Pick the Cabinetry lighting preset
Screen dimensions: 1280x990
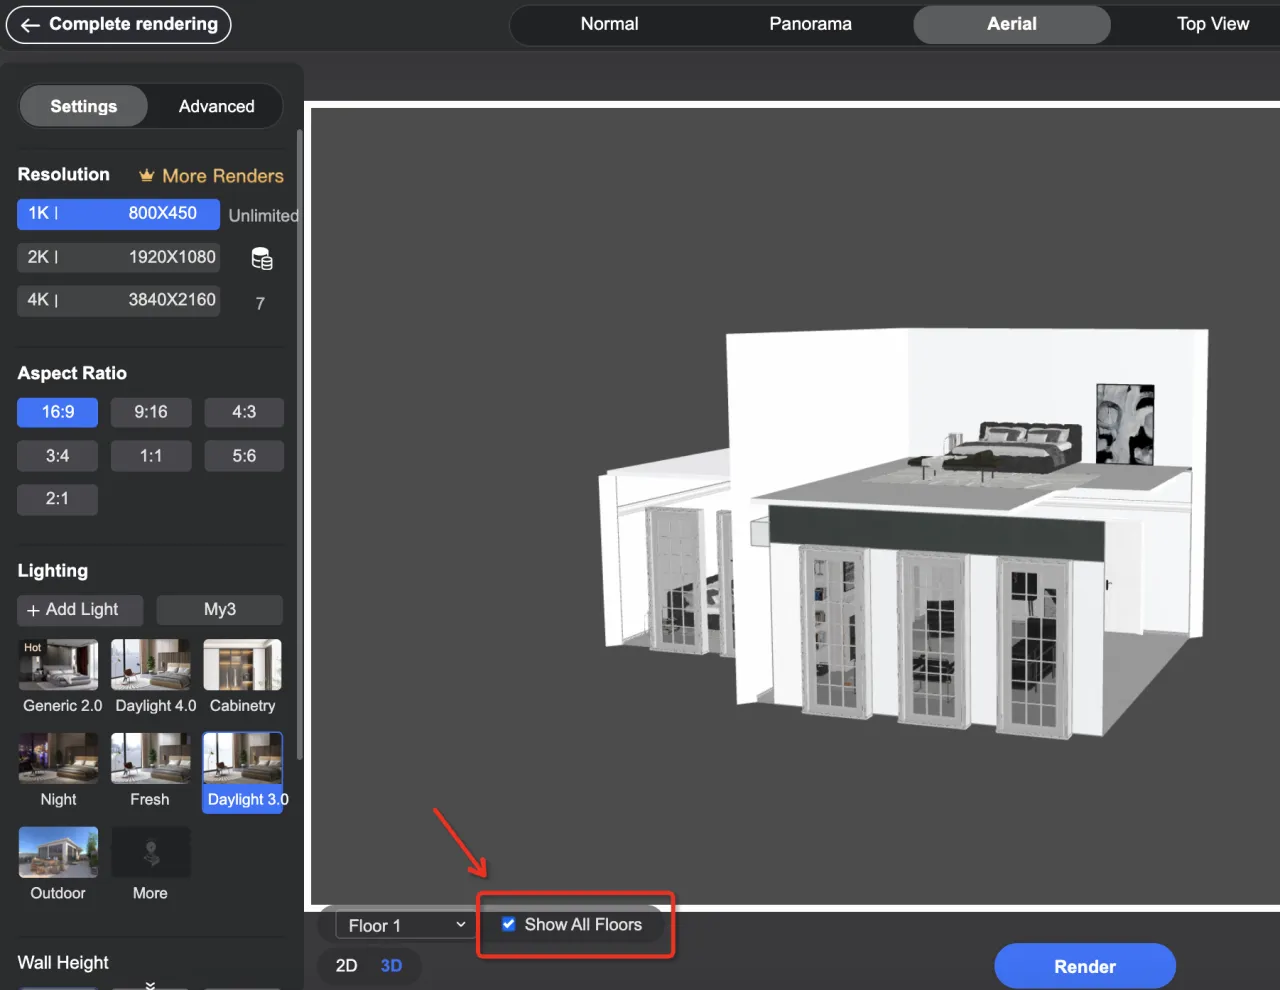[x=243, y=665]
